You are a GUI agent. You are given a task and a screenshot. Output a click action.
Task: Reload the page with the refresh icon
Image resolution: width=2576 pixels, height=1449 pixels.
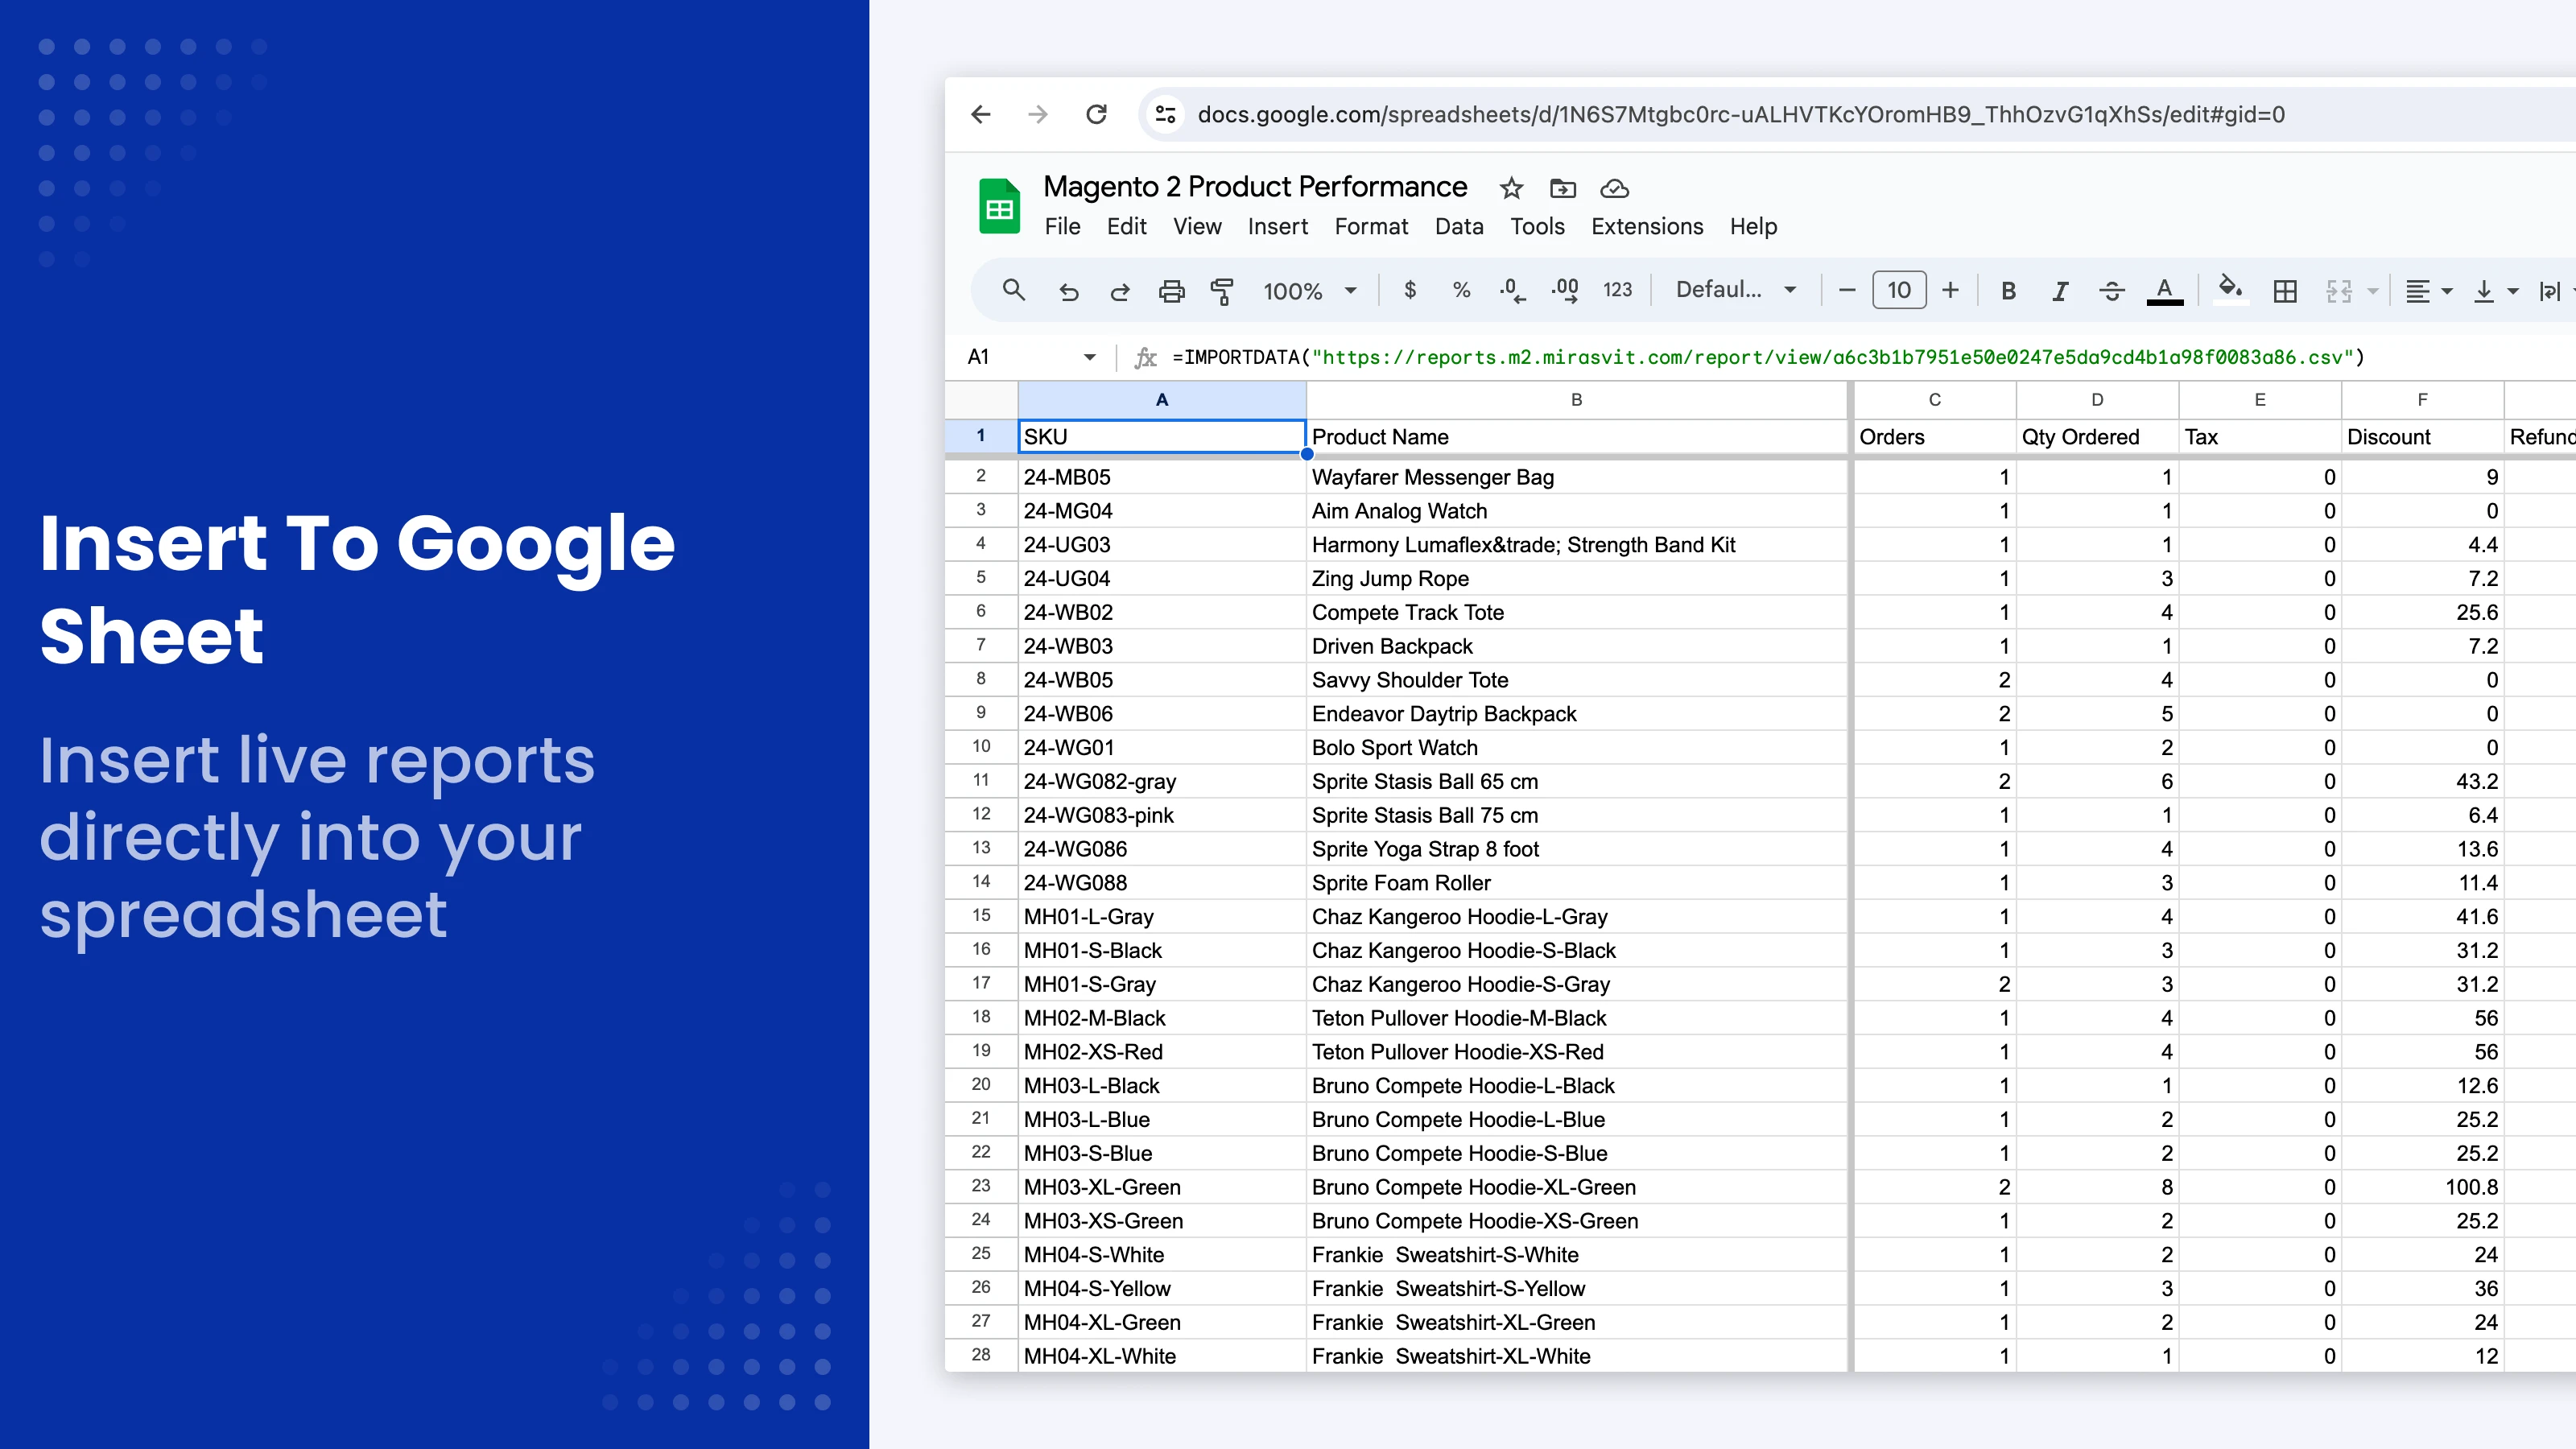tap(1097, 114)
